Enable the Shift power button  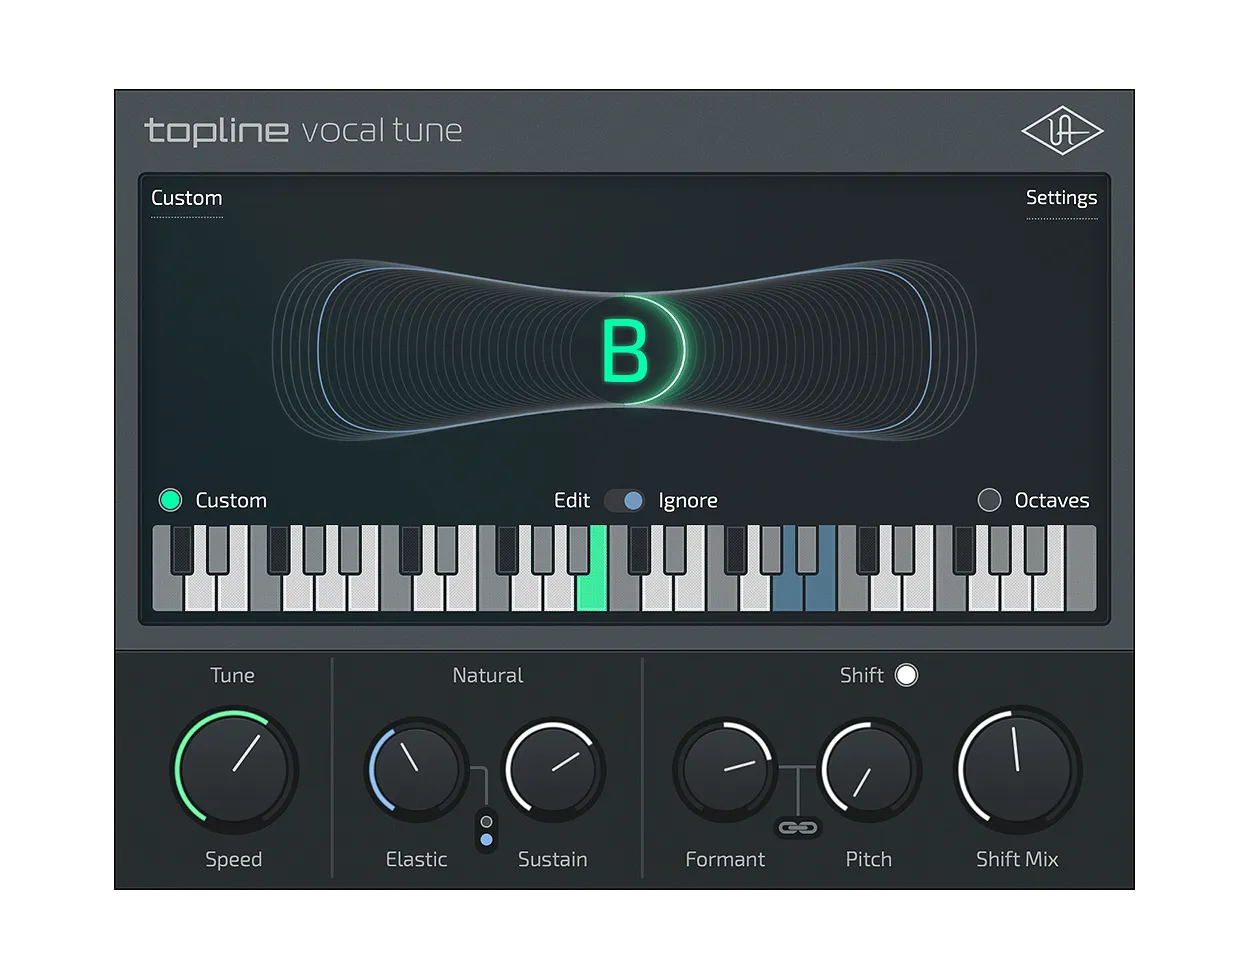click(906, 675)
